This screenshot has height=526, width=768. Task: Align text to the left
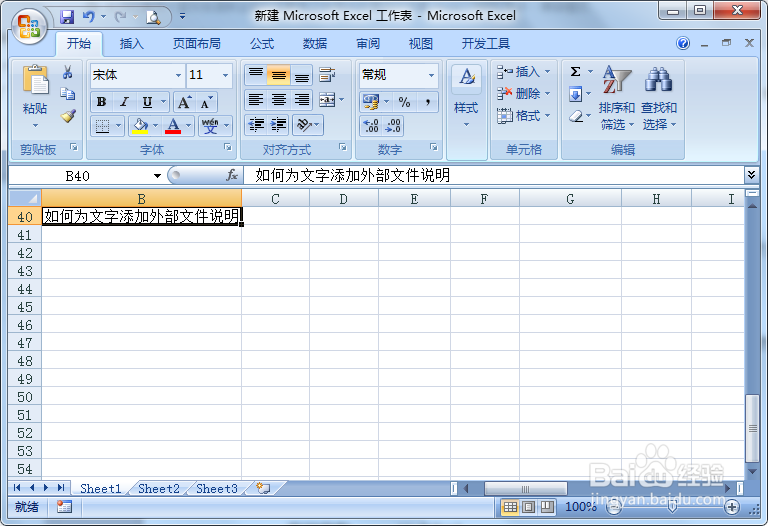[256, 100]
